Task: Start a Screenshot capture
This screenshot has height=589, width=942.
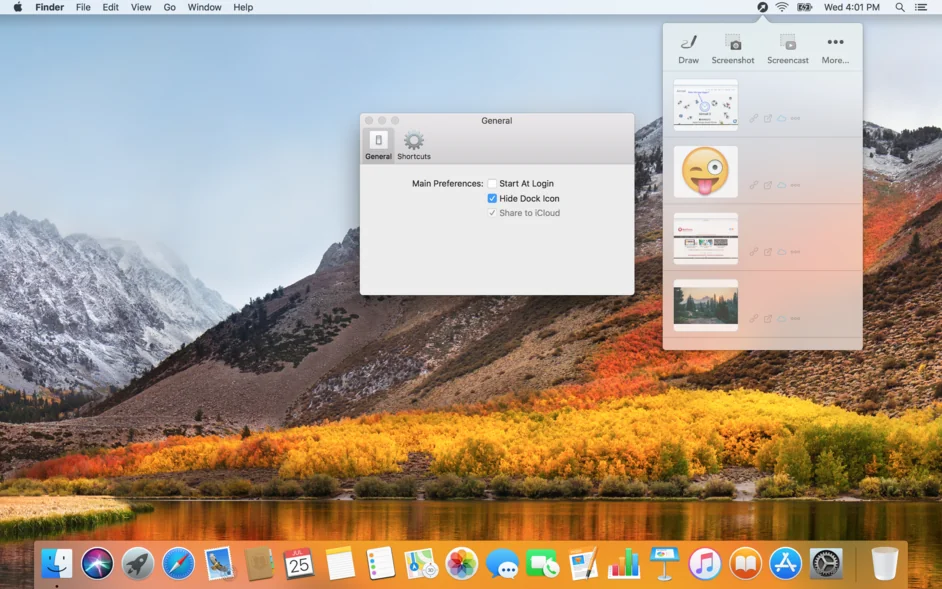Action: (x=733, y=48)
